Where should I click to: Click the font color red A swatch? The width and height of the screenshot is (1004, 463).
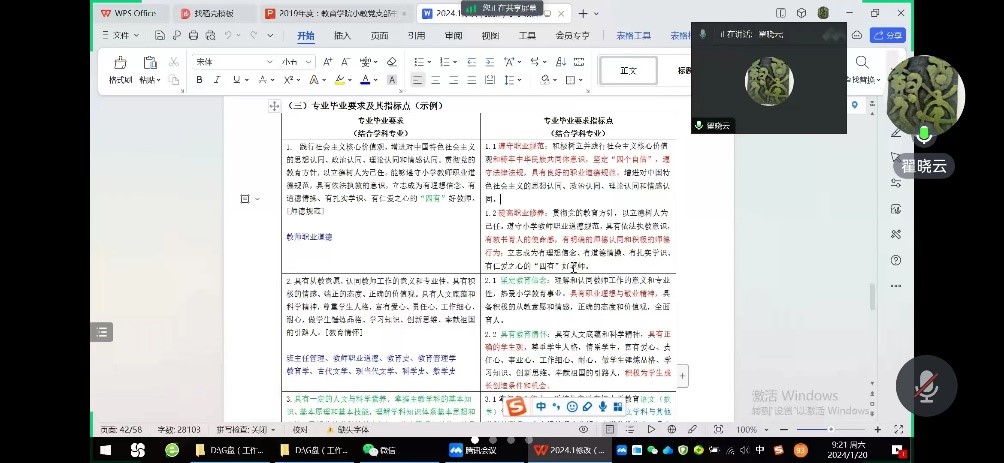pyautogui.click(x=366, y=80)
